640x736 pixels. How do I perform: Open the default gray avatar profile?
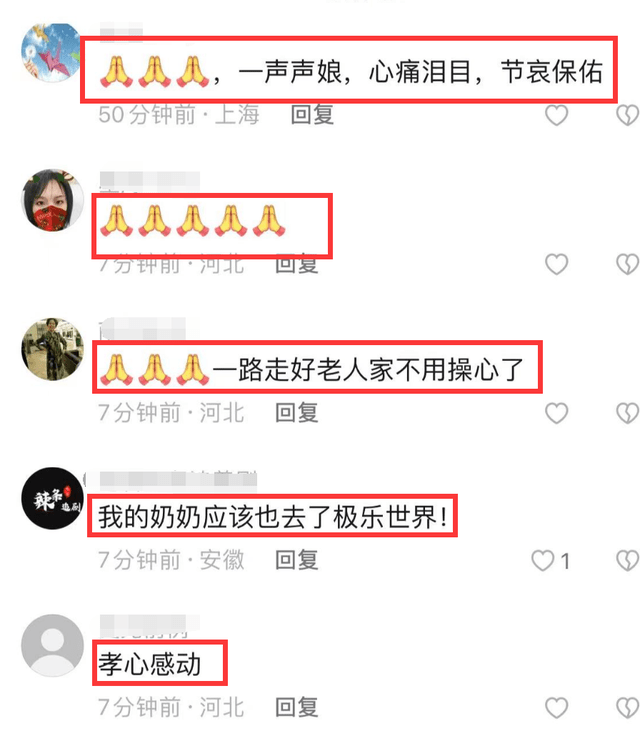(x=52, y=645)
